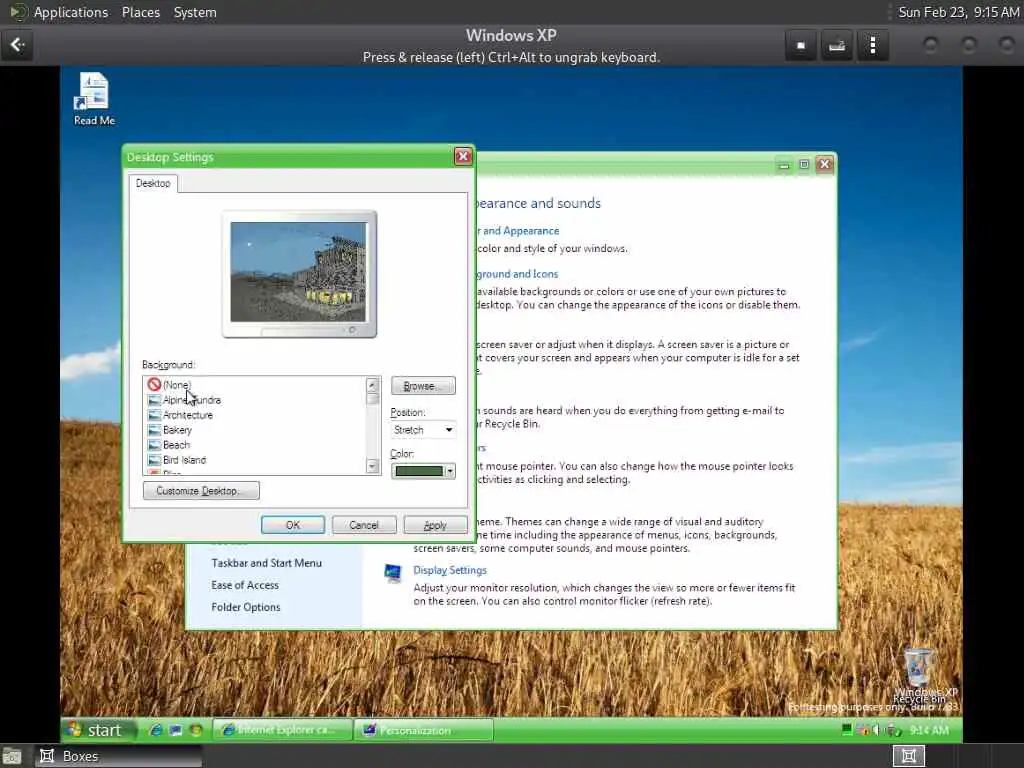Click the Show Desktop Quick Launch icon

[176, 730]
